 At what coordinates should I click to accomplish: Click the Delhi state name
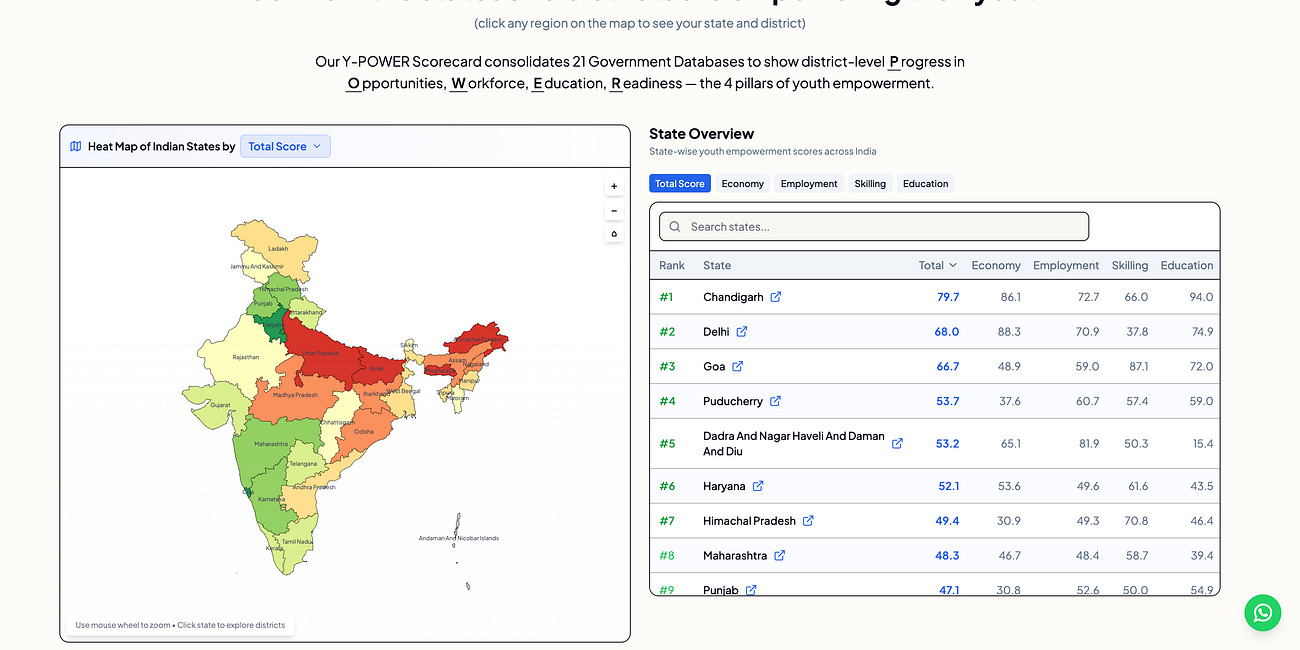(716, 332)
